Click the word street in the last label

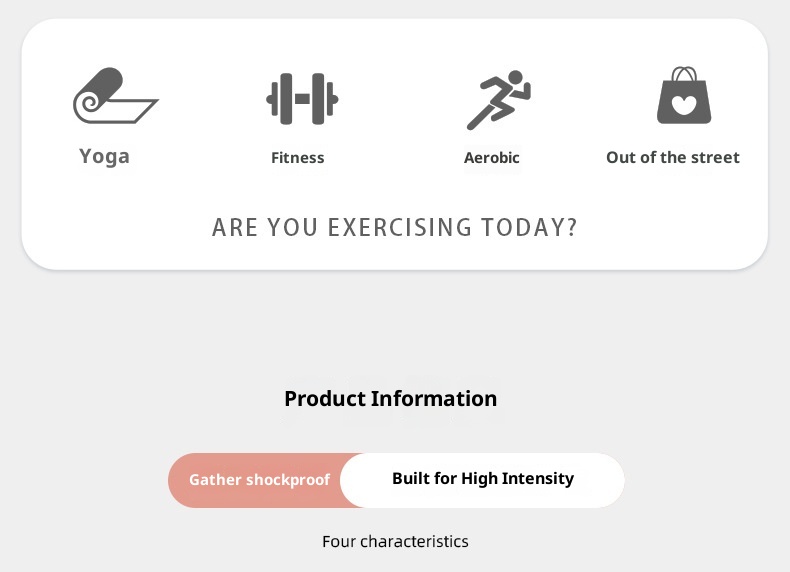point(716,157)
